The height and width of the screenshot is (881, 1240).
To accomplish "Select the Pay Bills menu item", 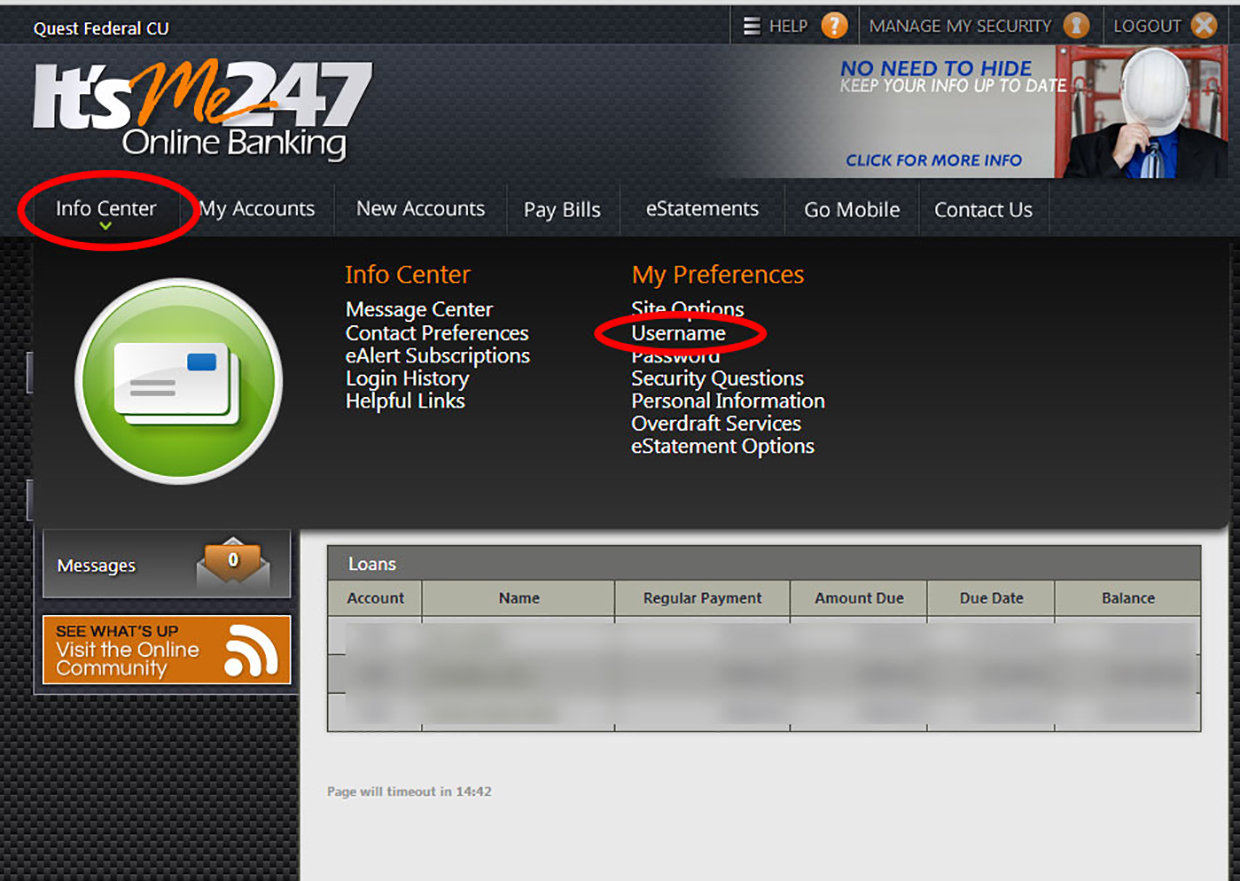I will pos(562,210).
